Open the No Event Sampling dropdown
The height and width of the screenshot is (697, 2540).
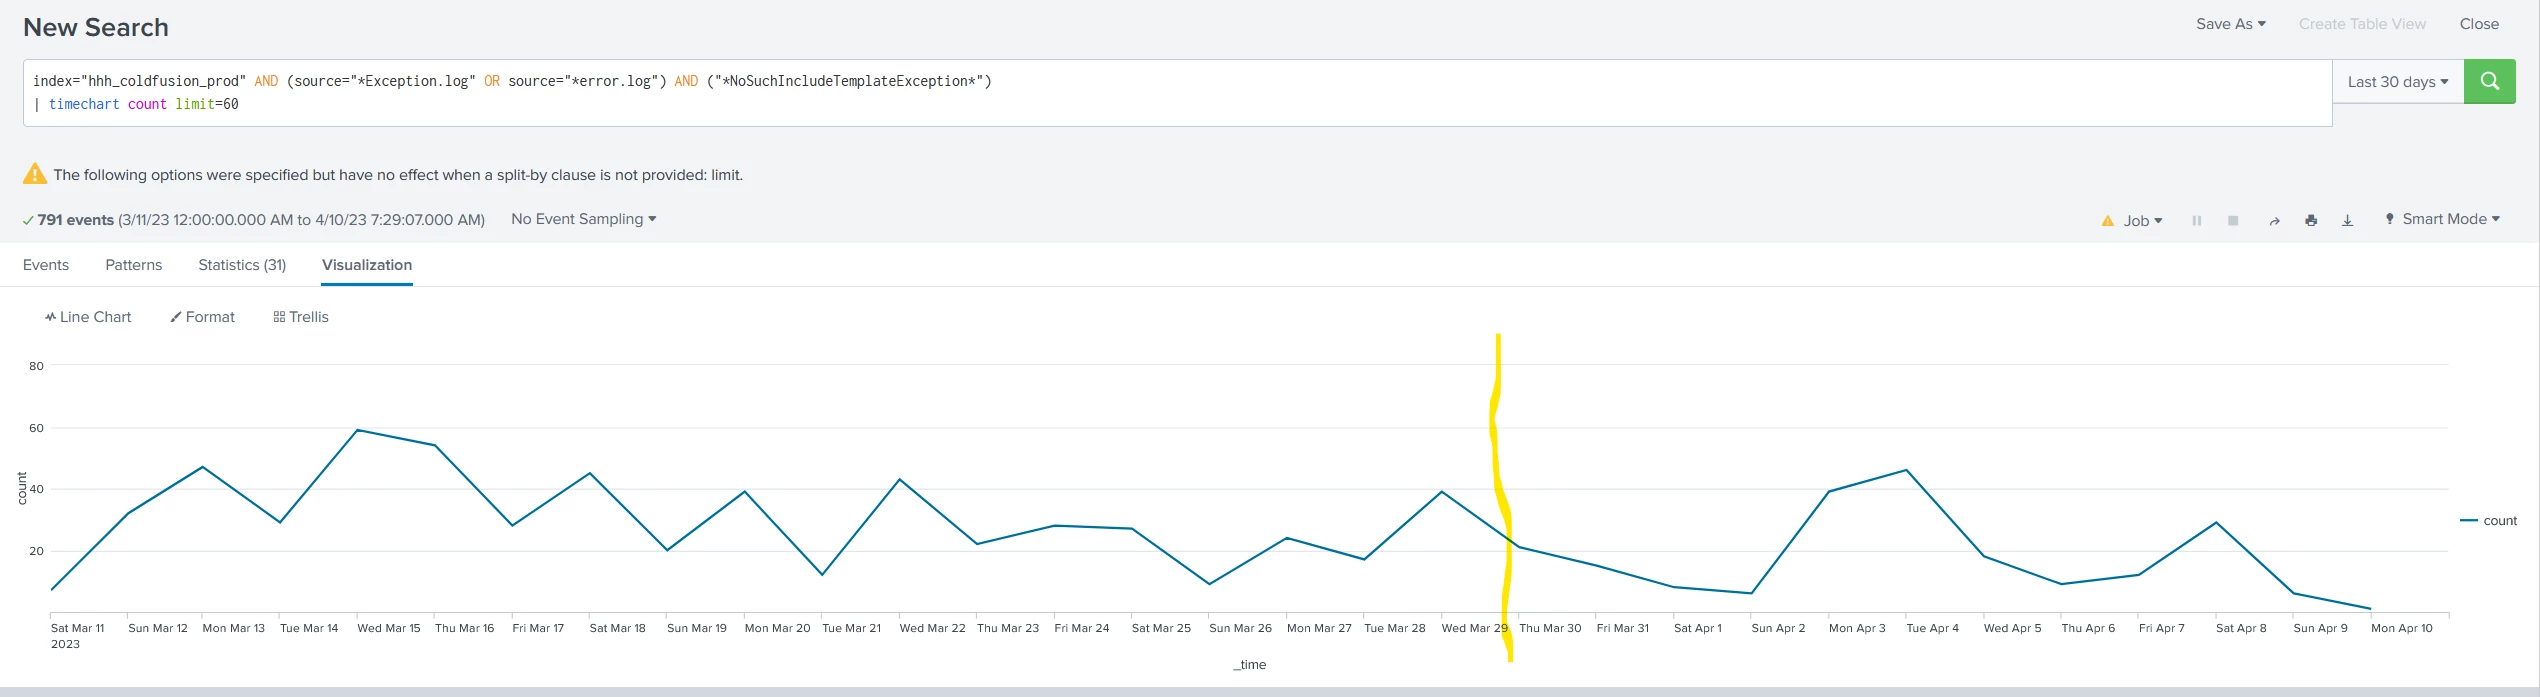[x=583, y=219]
